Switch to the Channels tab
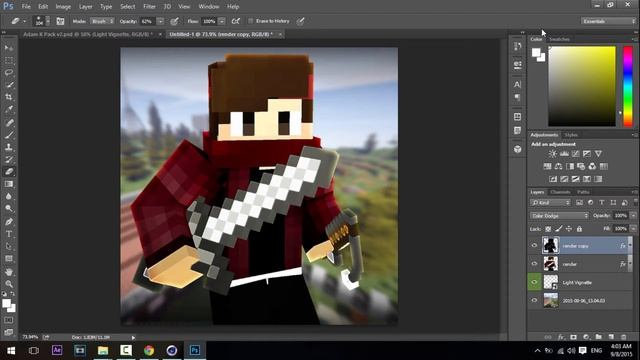The image size is (640, 360). pos(560,192)
